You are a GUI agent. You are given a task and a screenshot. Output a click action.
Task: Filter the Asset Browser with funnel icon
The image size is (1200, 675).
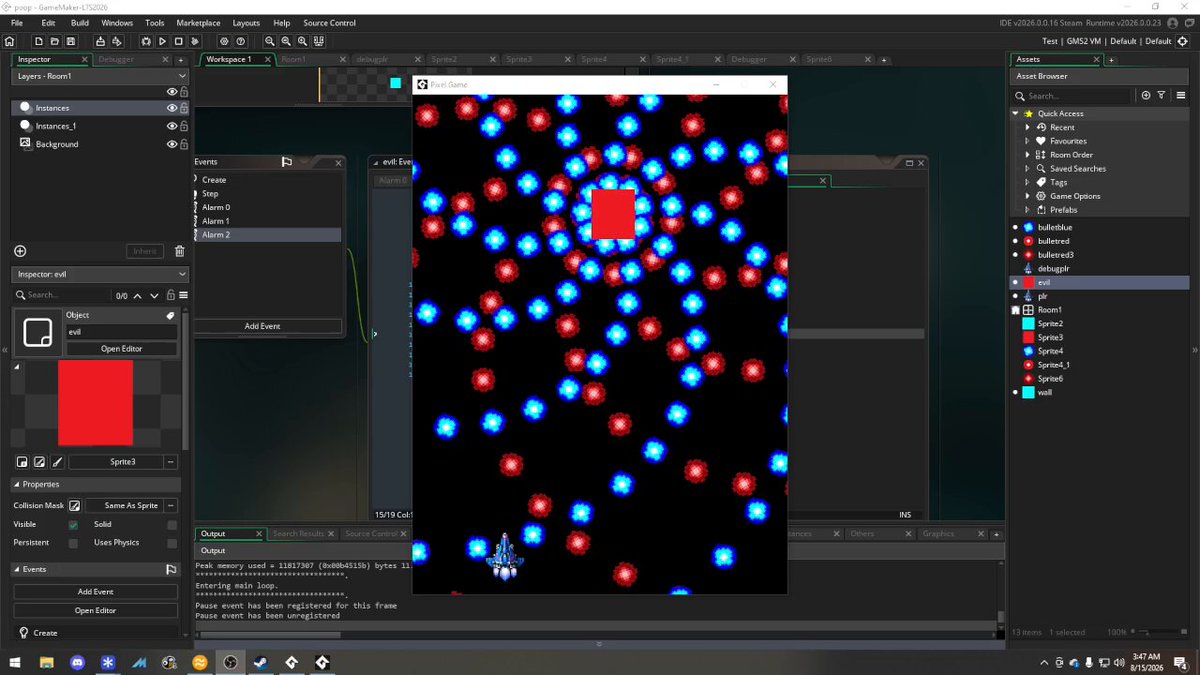tap(1161, 96)
